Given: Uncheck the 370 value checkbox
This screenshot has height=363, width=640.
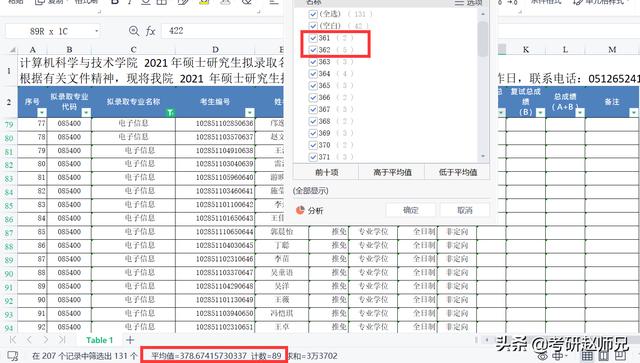Looking at the screenshot, I should [x=313, y=145].
